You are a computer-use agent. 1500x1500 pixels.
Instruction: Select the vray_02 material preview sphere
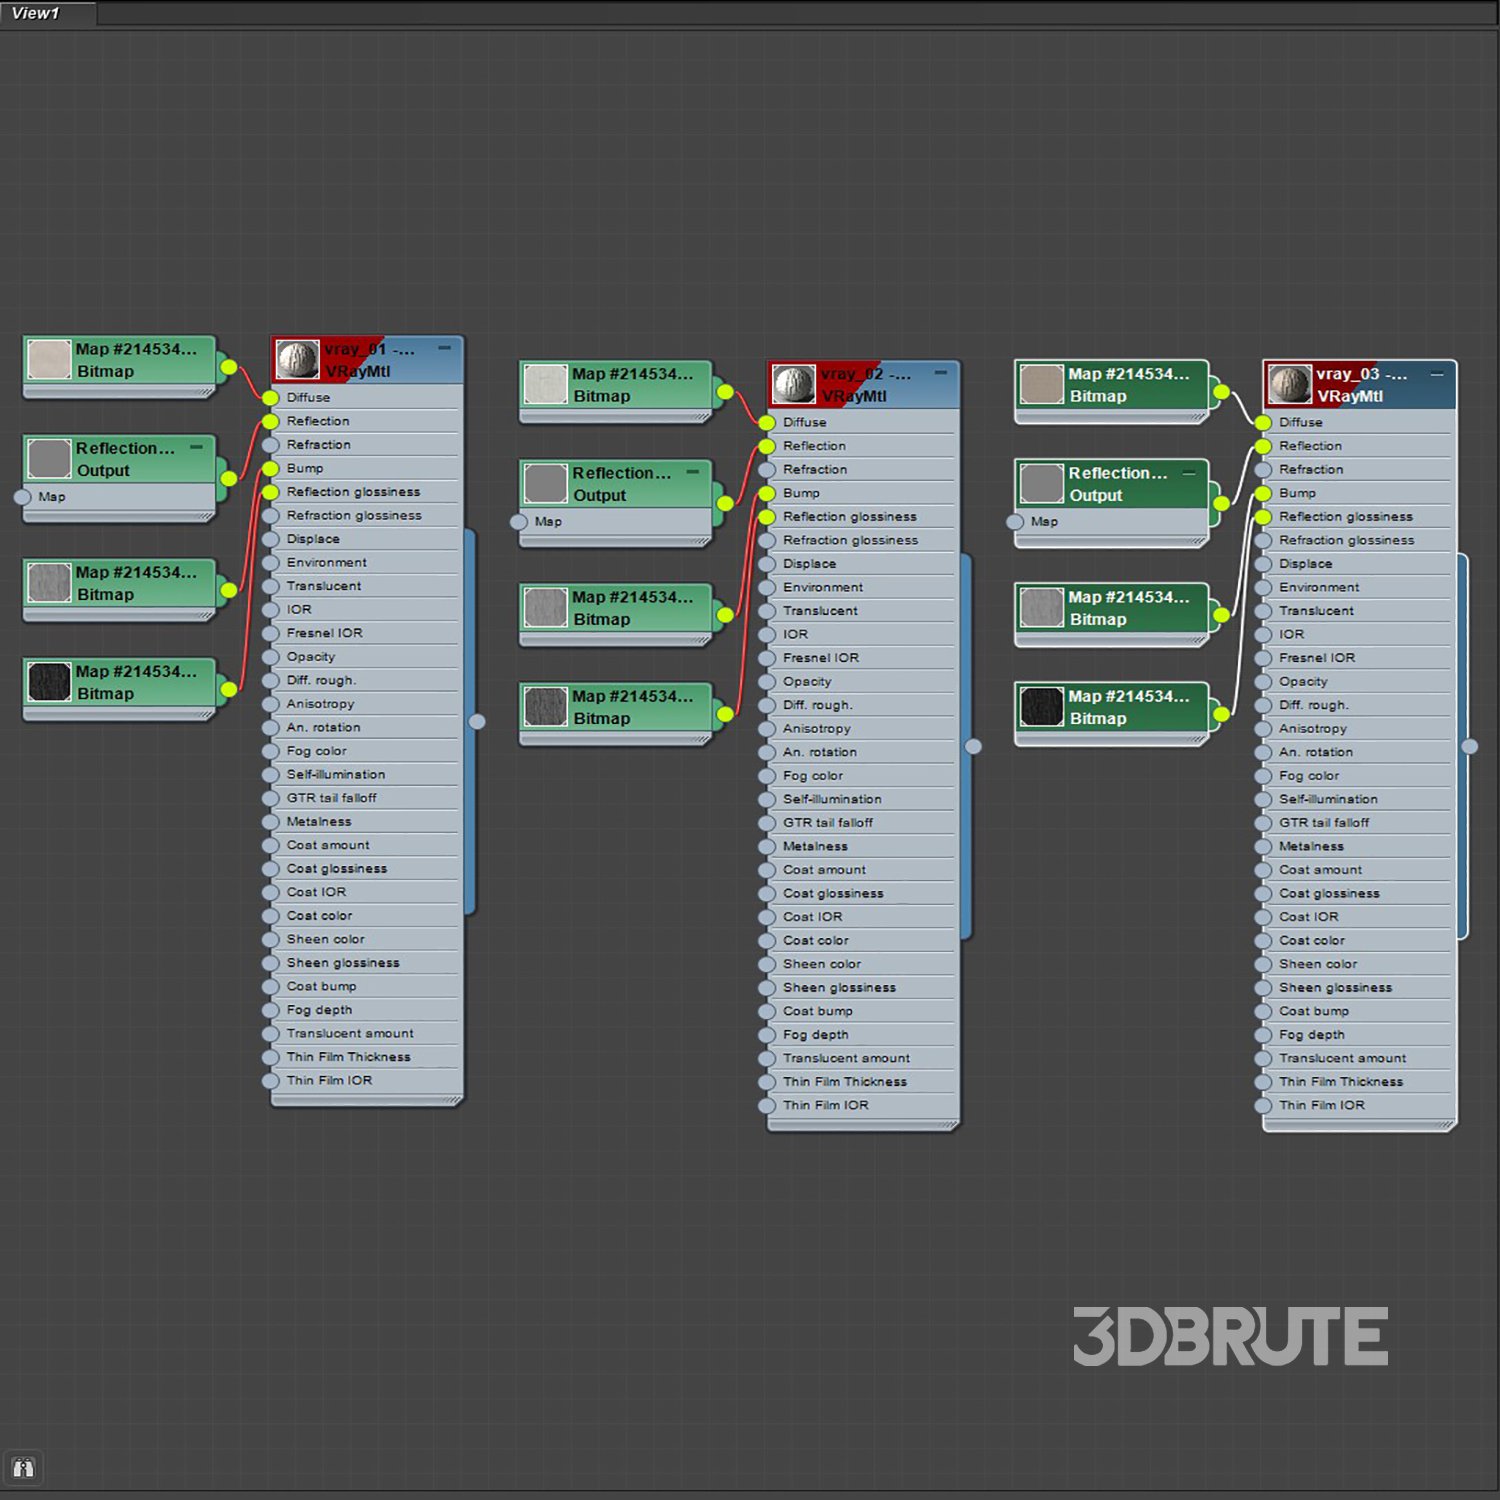coord(794,384)
